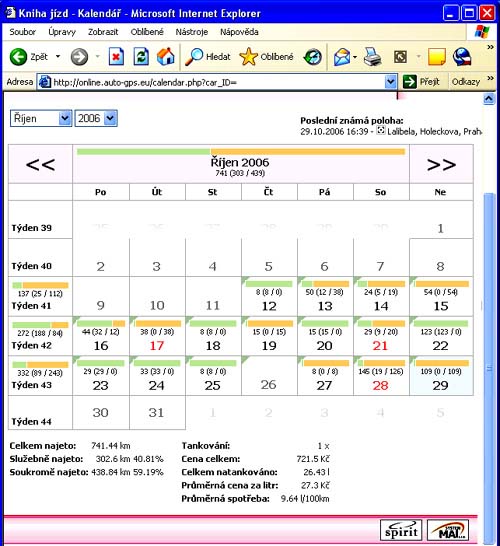Click the page icon in address bar
This screenshot has width=500, height=546.
44,82
